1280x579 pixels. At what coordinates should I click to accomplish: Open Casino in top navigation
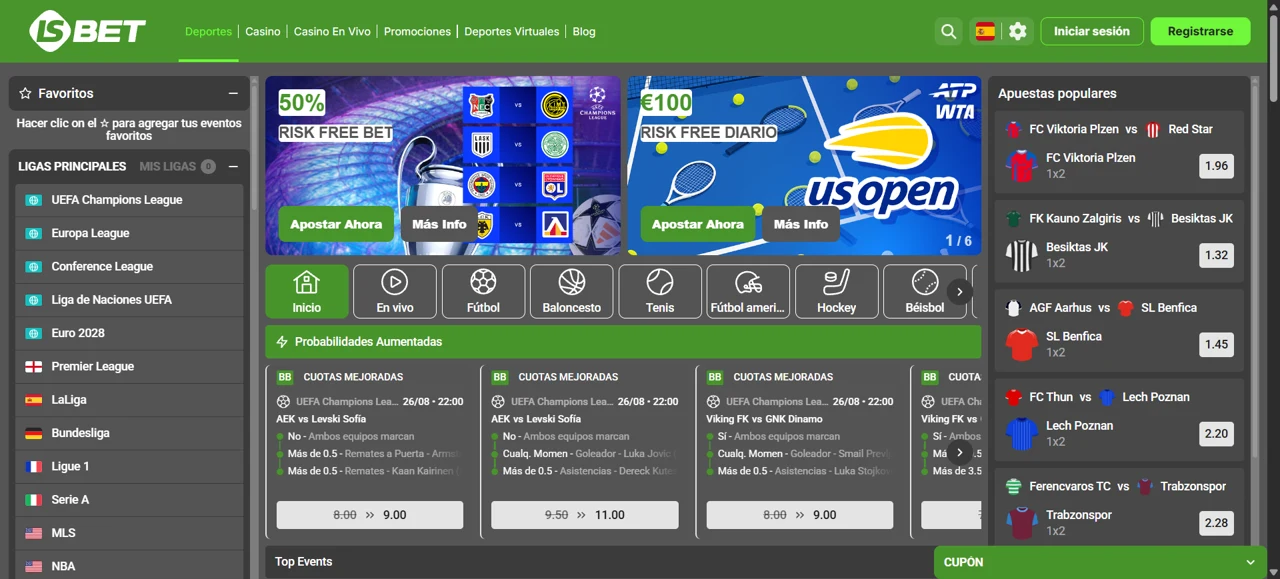pos(263,31)
